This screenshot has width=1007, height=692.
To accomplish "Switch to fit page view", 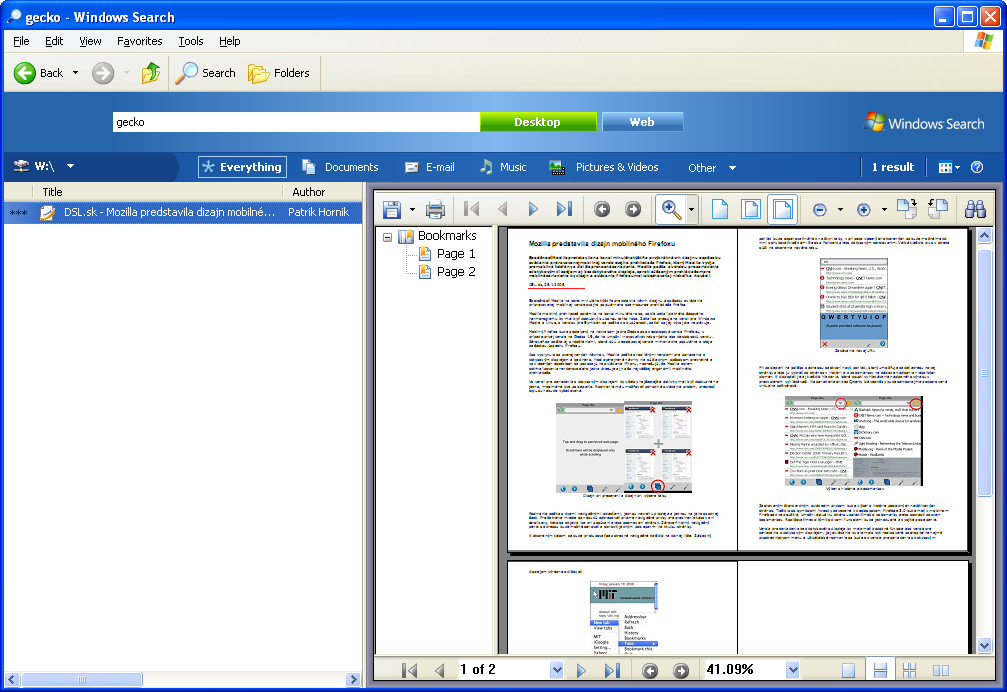I will (x=751, y=209).
